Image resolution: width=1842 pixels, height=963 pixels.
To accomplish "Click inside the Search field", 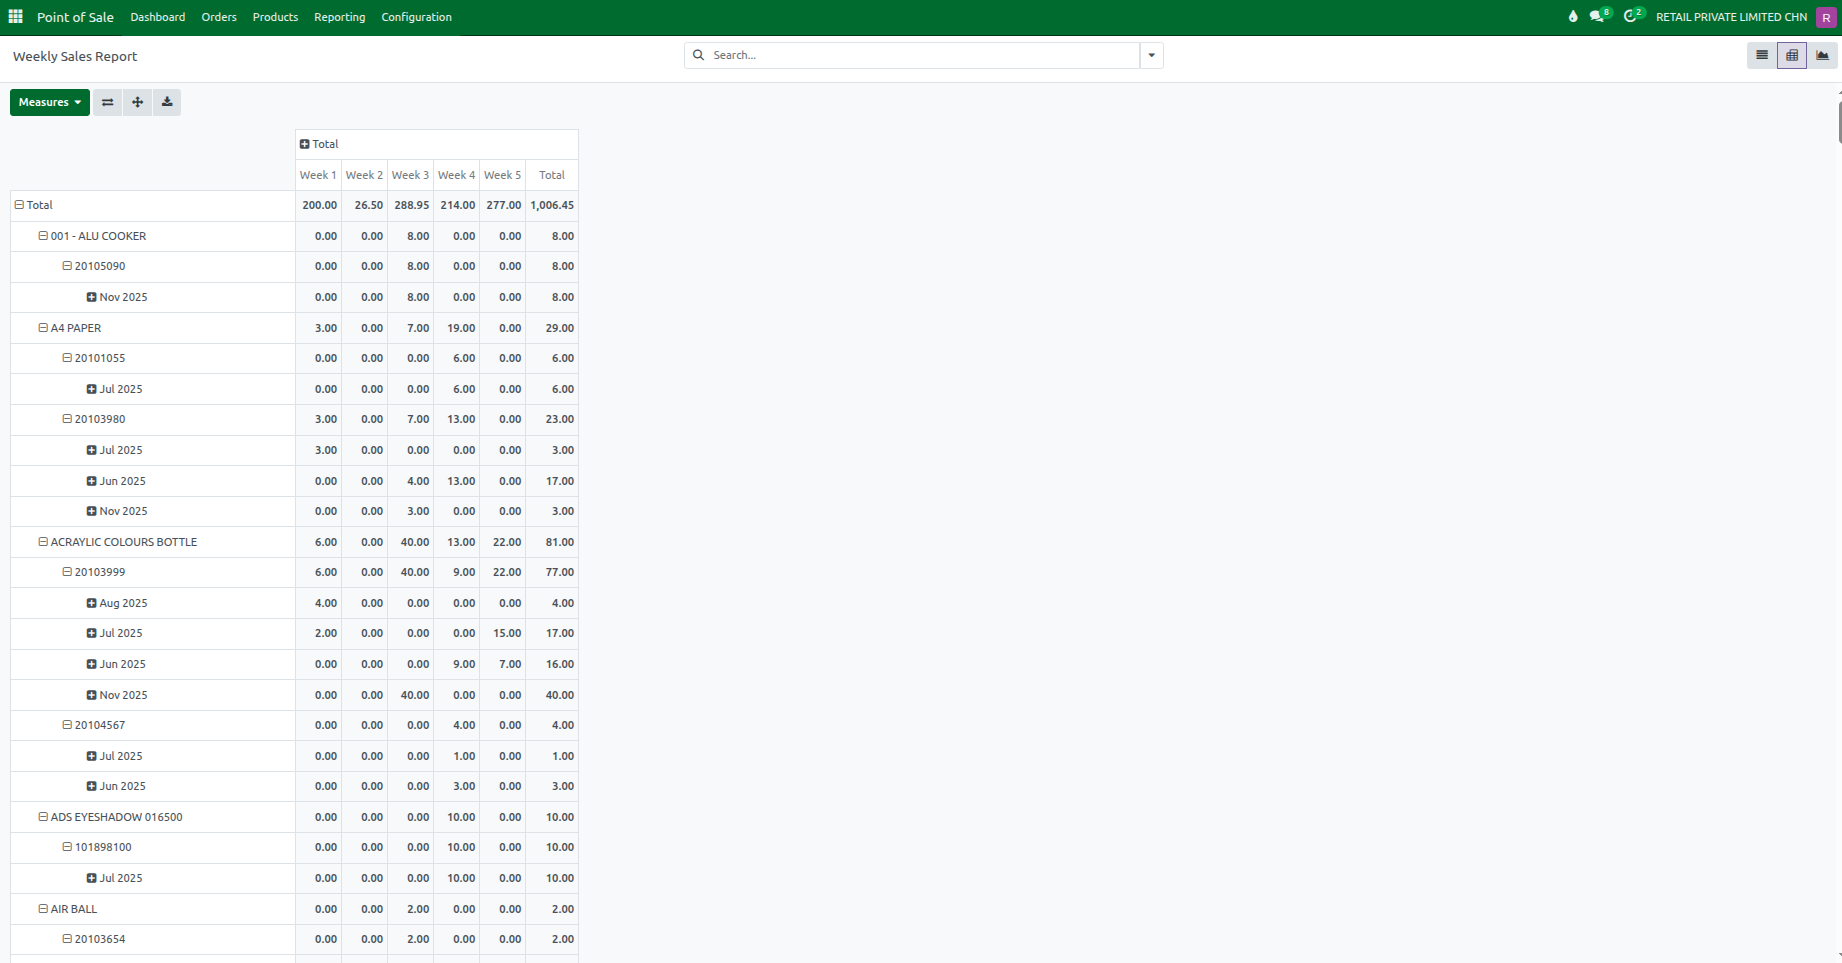I will click(900, 55).
